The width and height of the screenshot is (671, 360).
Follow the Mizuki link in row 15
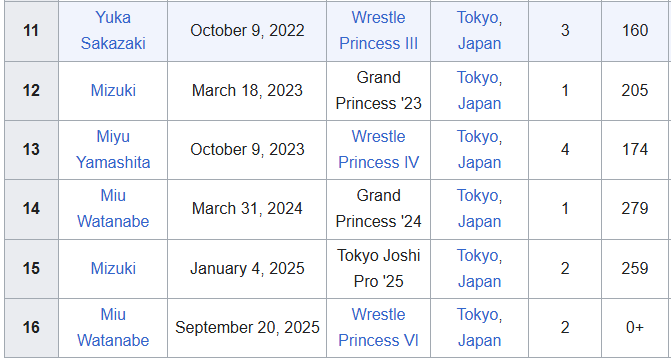pos(113,268)
